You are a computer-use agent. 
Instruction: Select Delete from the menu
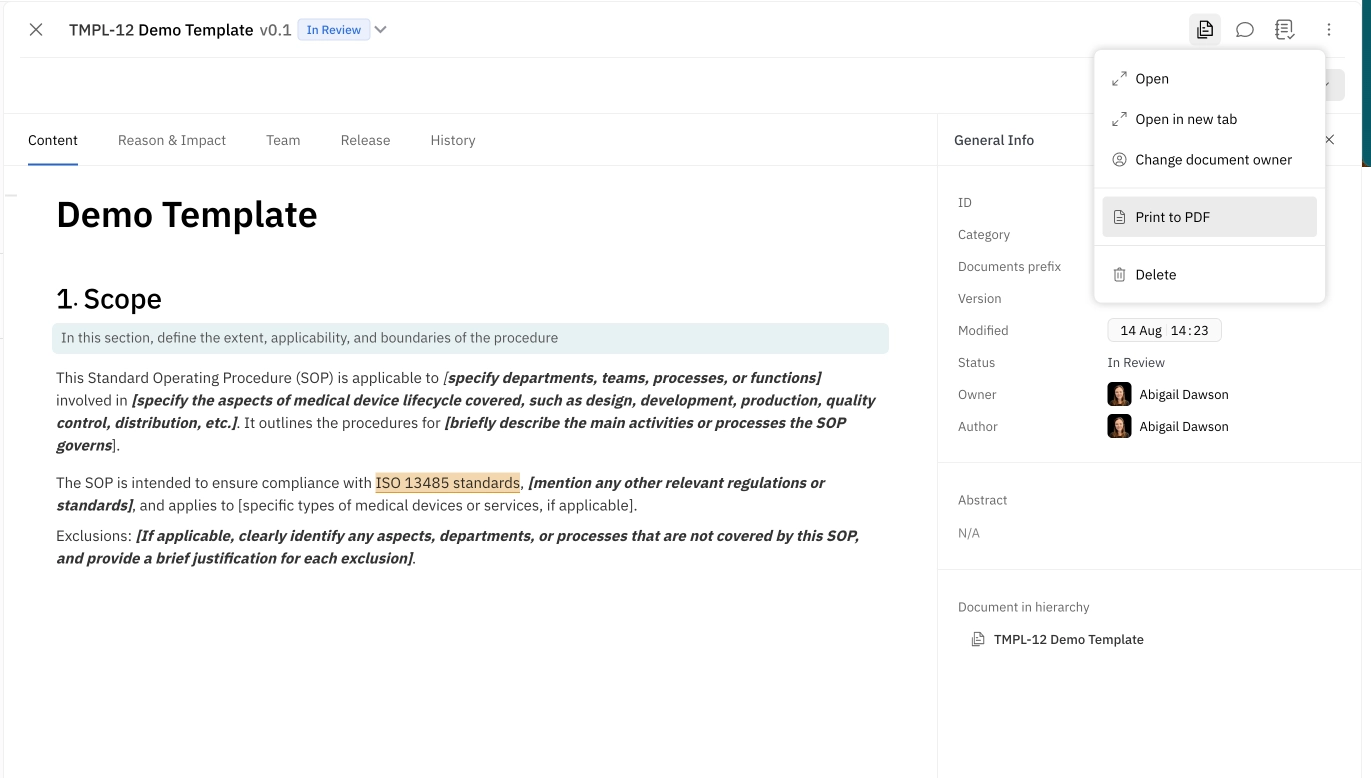pyautogui.click(x=1155, y=275)
